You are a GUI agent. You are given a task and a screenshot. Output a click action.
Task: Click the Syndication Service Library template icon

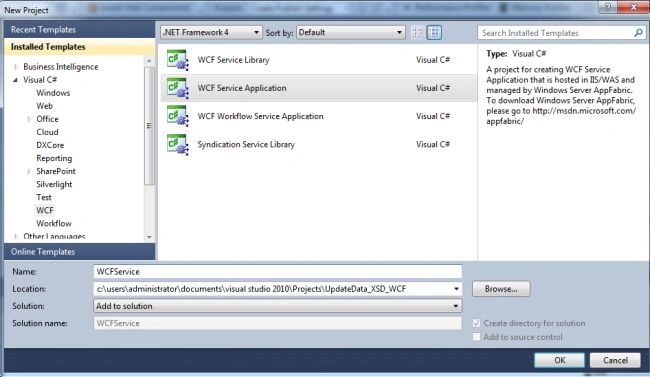click(x=178, y=145)
